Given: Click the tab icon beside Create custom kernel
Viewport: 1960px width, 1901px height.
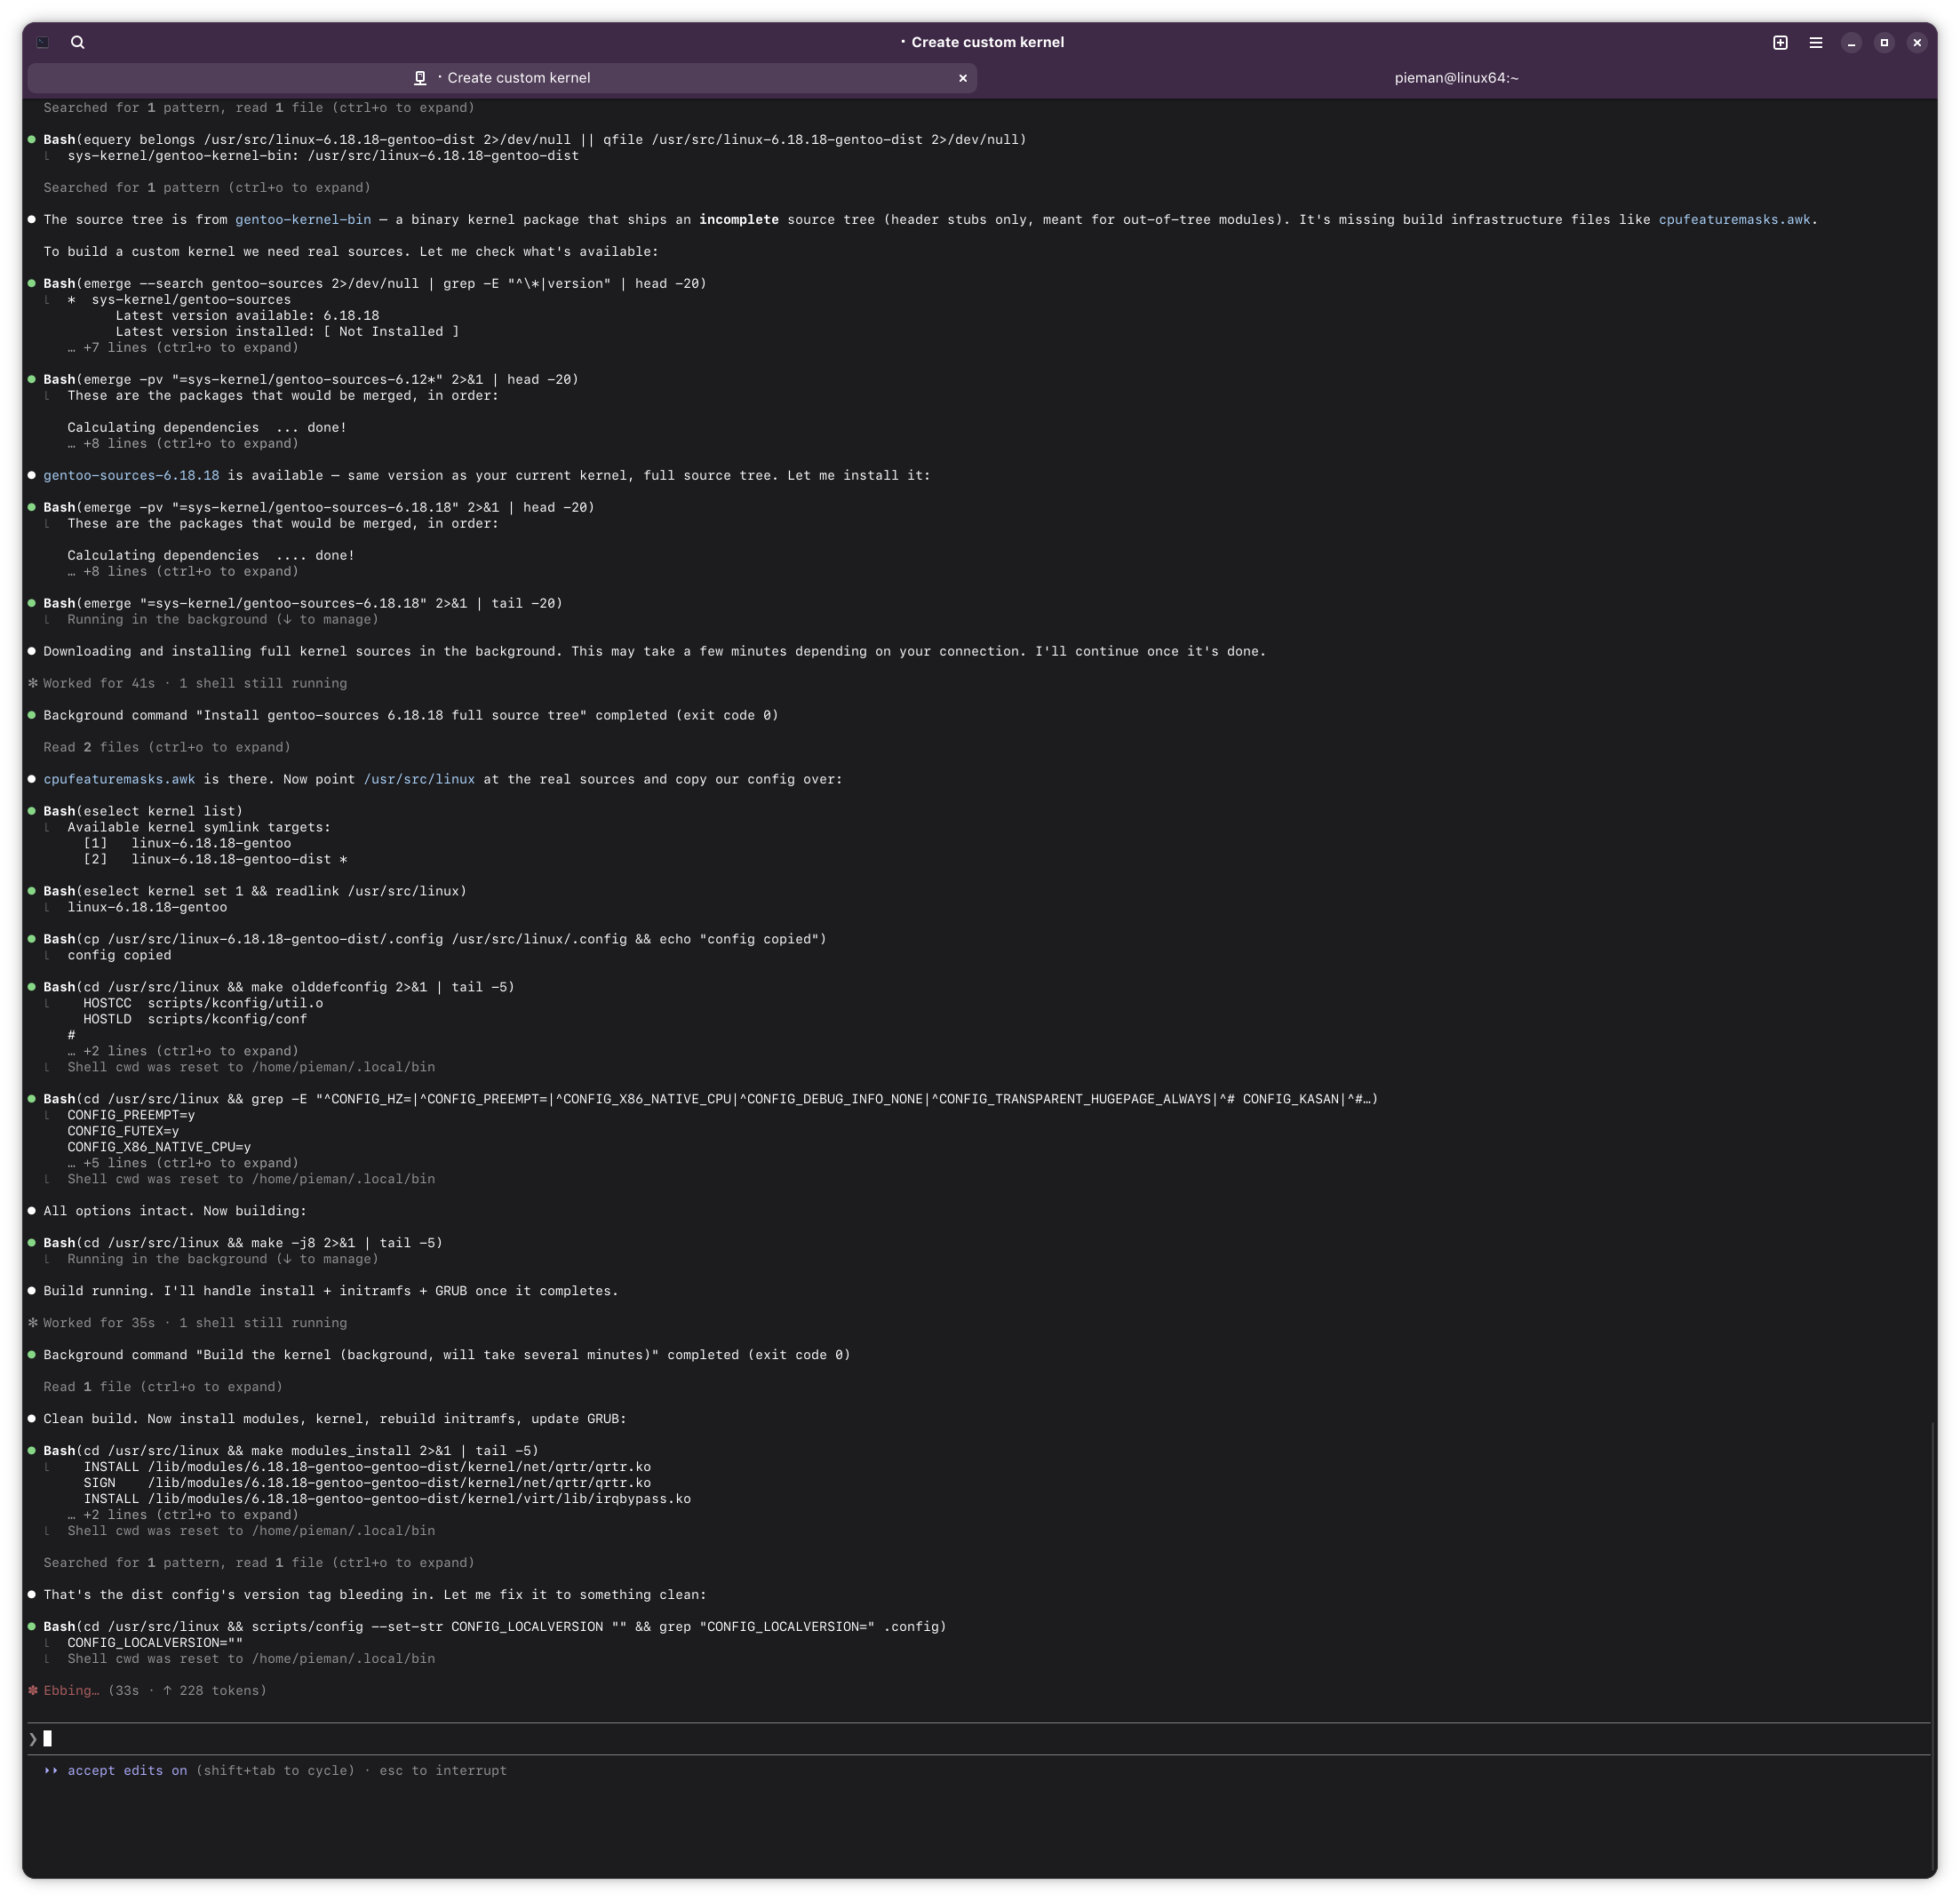Looking at the screenshot, I should [x=420, y=78].
